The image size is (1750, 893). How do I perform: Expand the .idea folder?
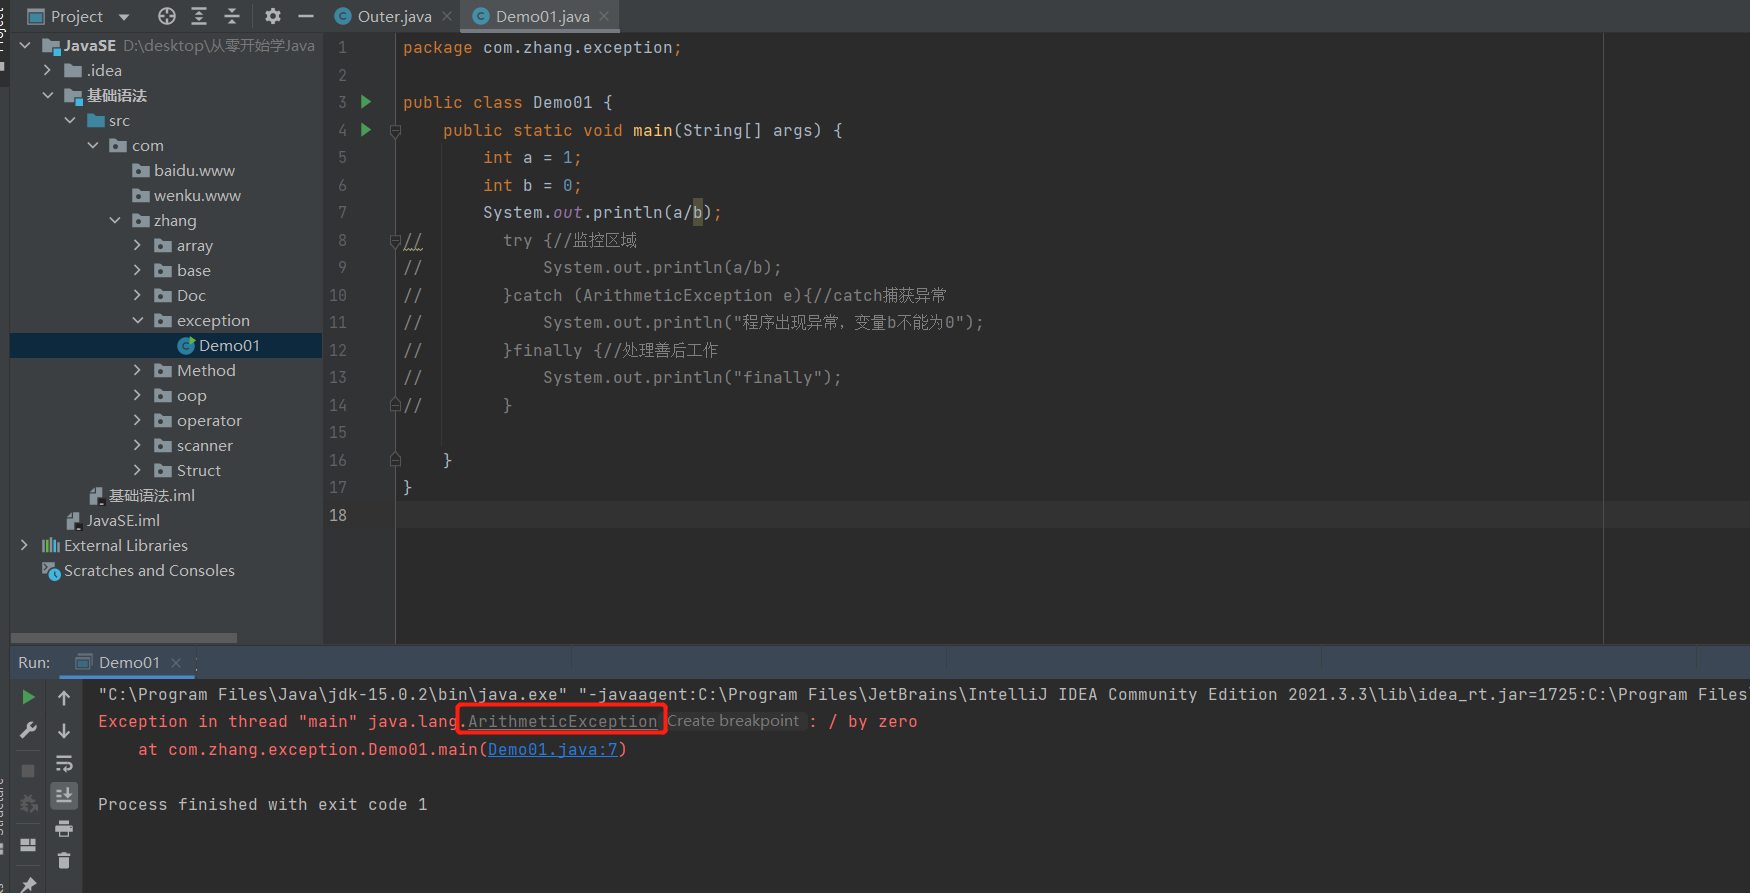coord(47,70)
